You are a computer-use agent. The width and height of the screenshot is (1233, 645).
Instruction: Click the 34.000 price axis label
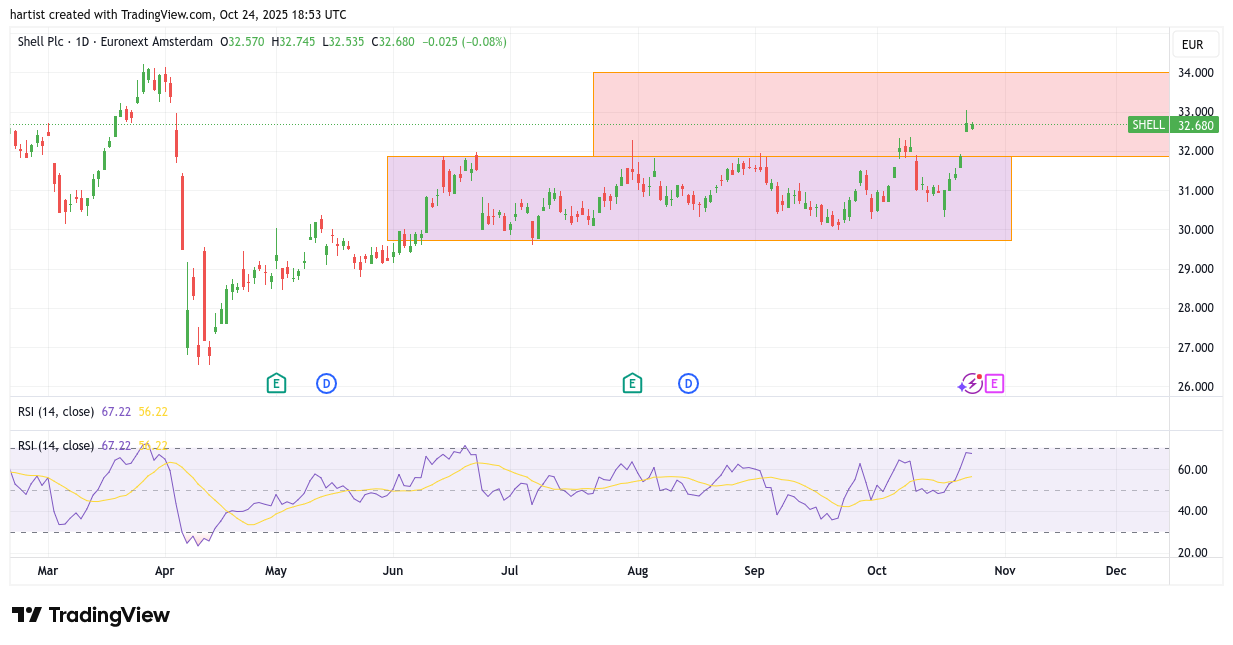pos(1195,73)
